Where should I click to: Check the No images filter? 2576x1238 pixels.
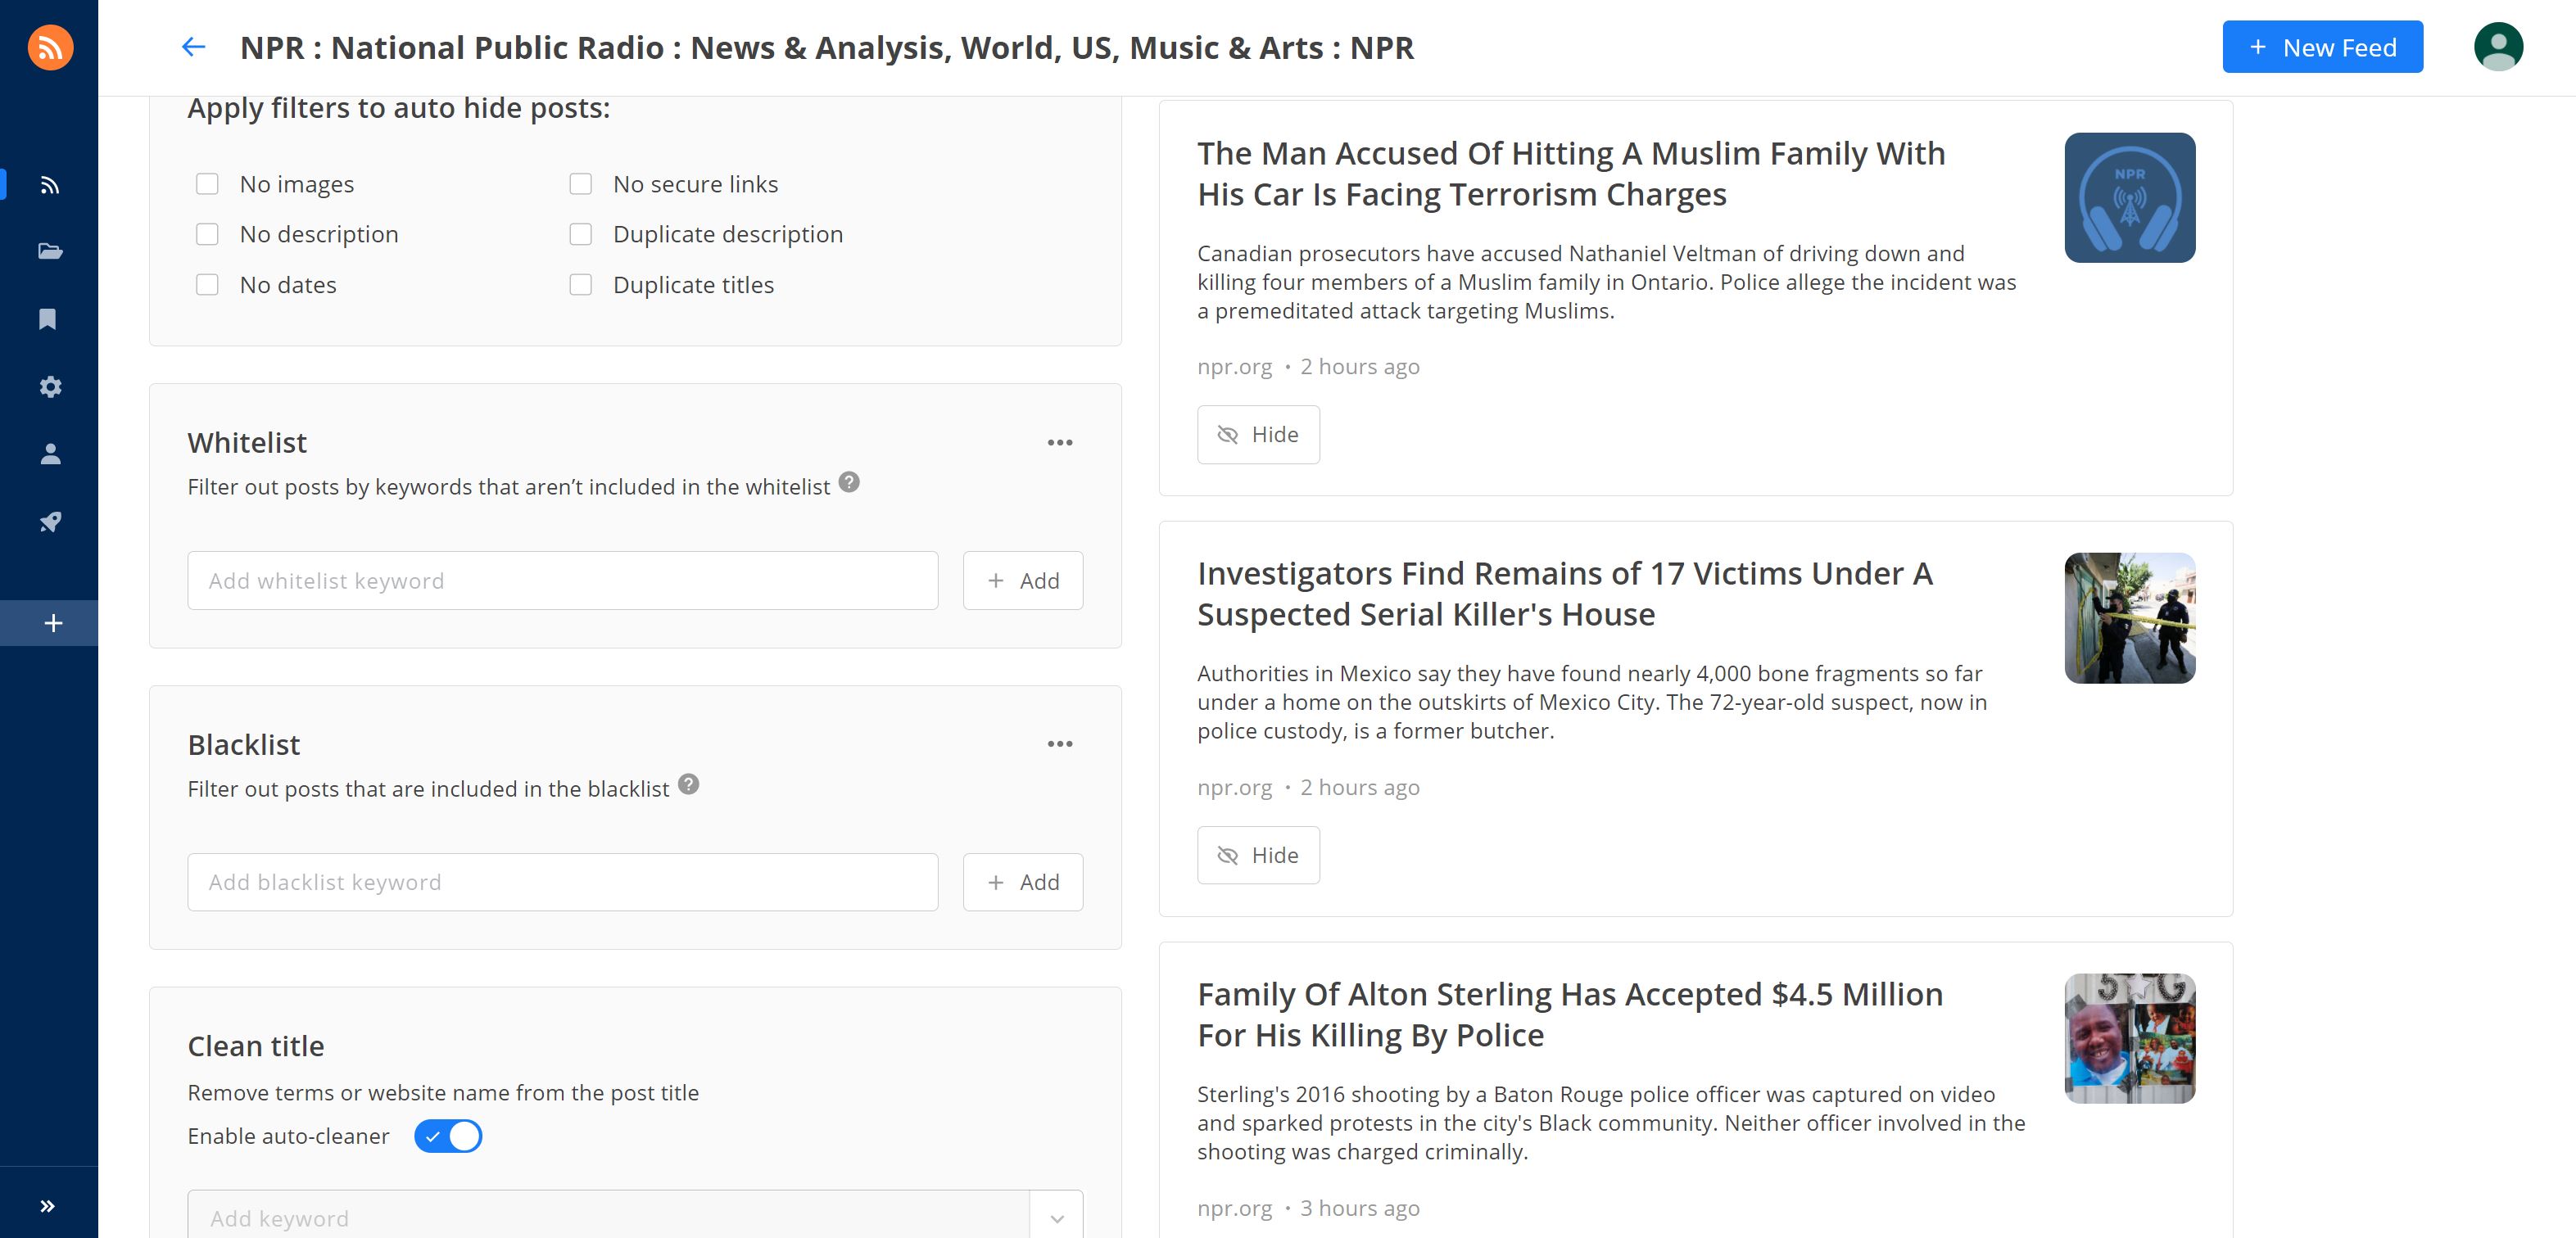coord(207,184)
